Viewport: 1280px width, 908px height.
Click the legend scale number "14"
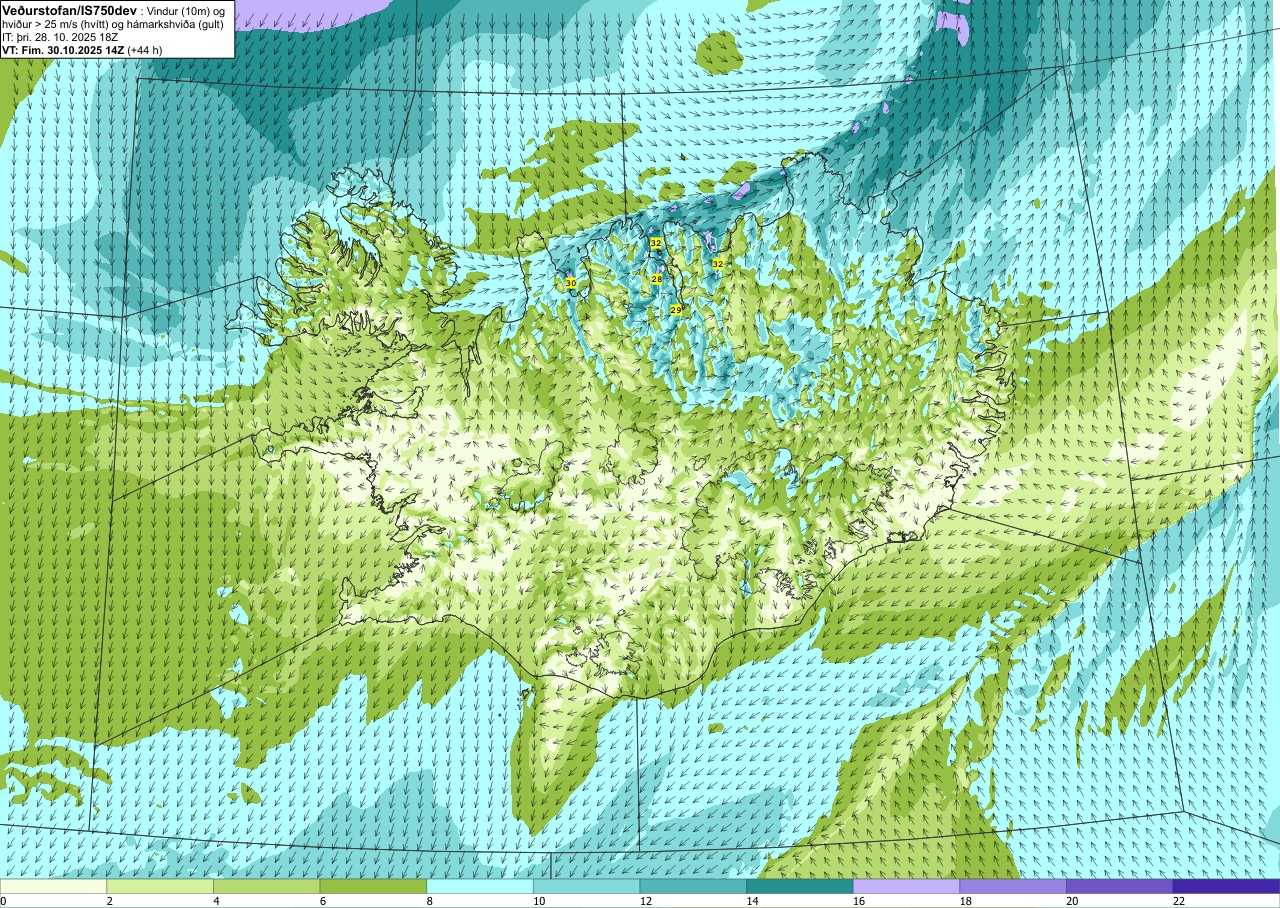point(754,901)
